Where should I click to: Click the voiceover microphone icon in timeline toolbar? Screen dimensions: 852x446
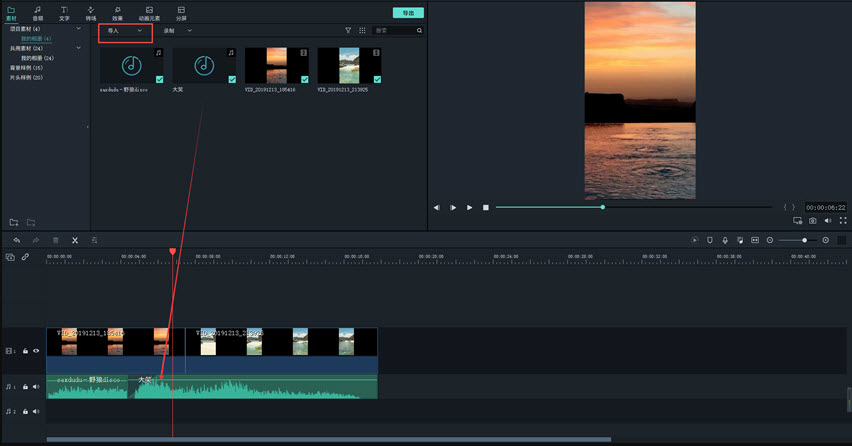coord(724,240)
